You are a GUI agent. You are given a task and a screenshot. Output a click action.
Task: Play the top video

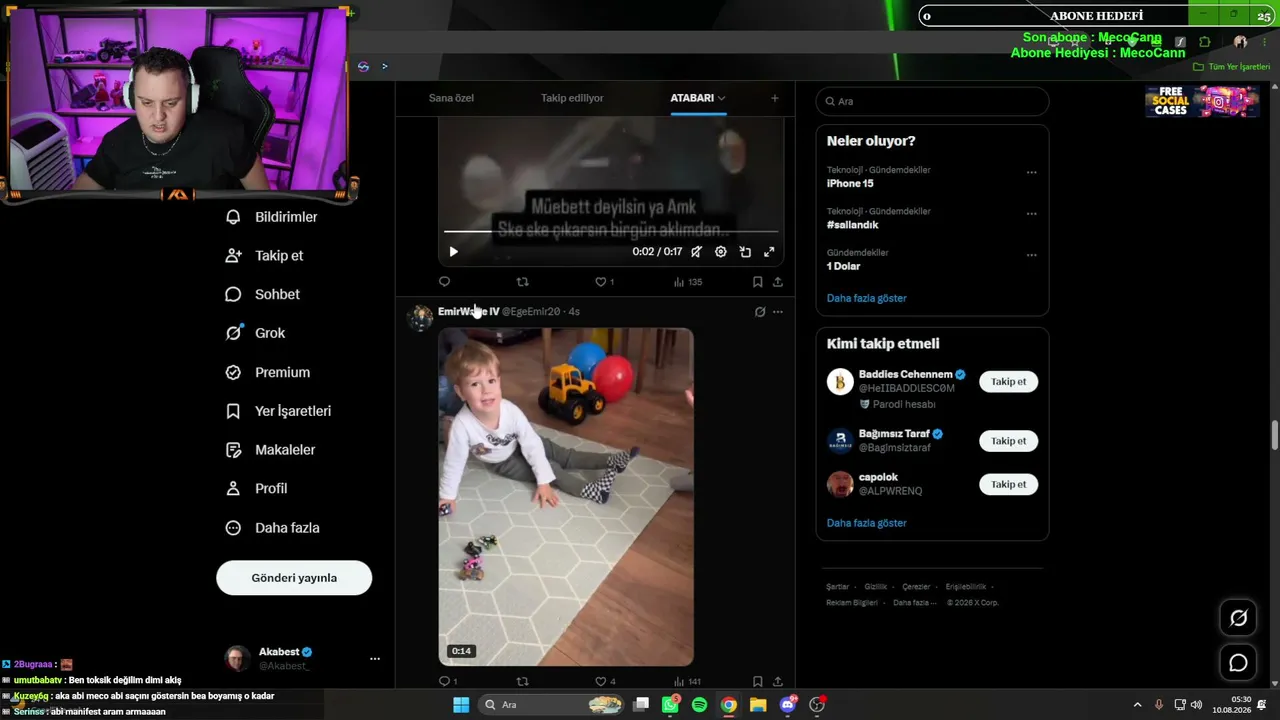(453, 252)
